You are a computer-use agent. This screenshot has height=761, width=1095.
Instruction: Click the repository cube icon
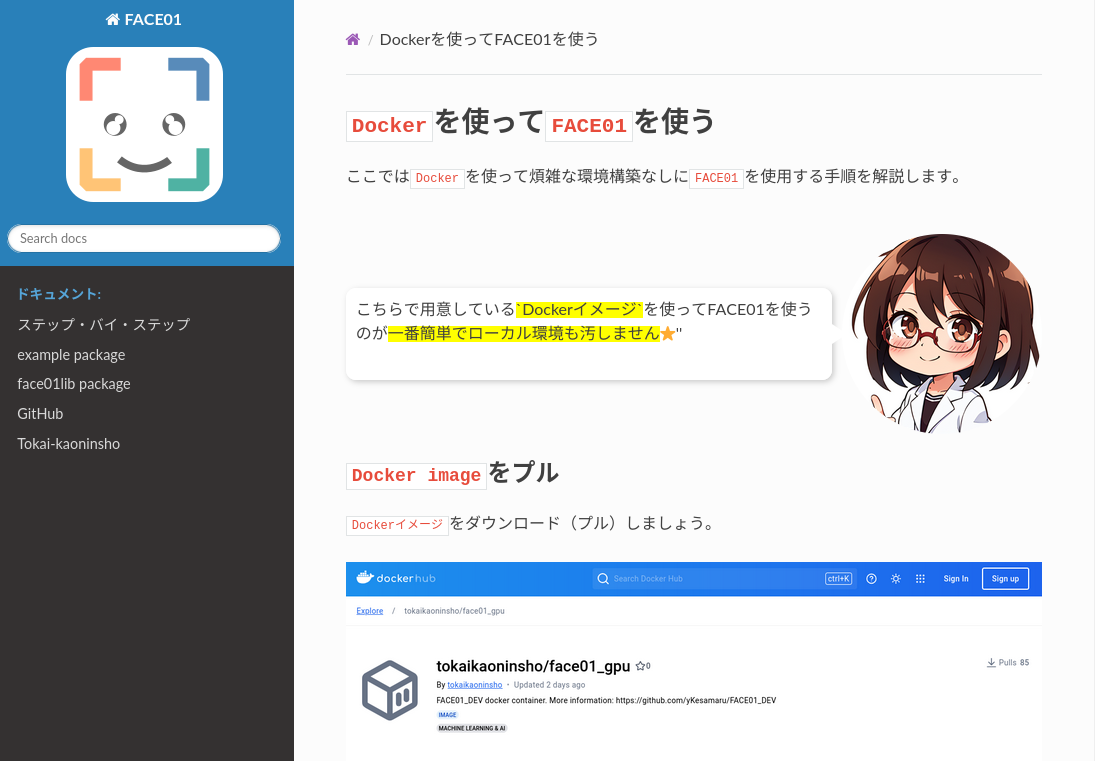tap(390, 690)
